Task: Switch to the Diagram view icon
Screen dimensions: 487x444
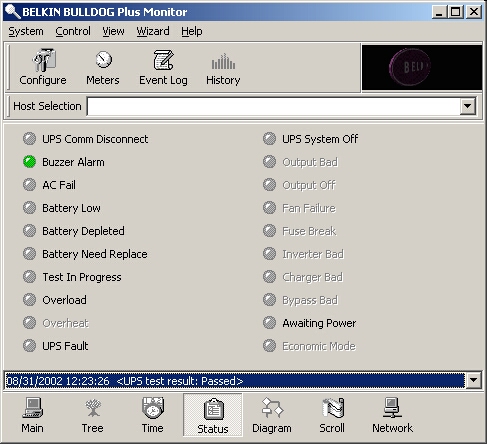Action: [x=272, y=415]
